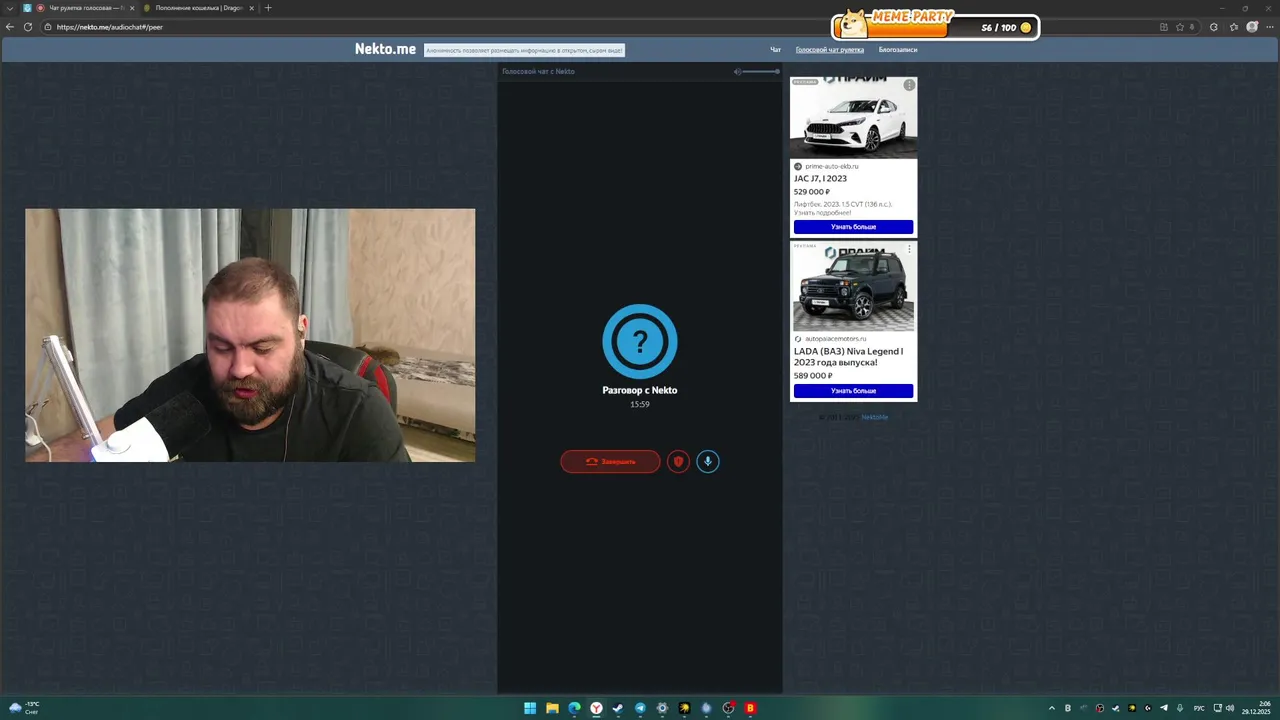Screen dimensions: 1280x720
Task: Bookmark this page with star icon
Action: [x=1180, y=27]
